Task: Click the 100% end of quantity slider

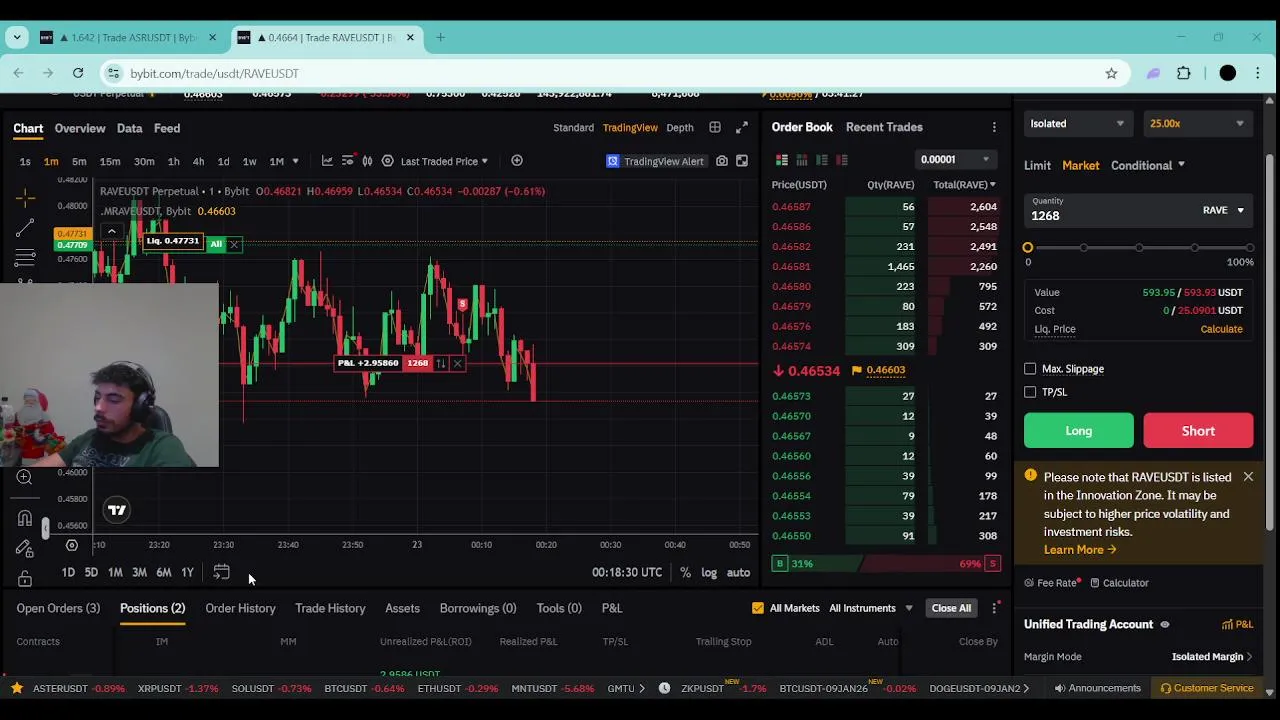Action: (x=1249, y=247)
